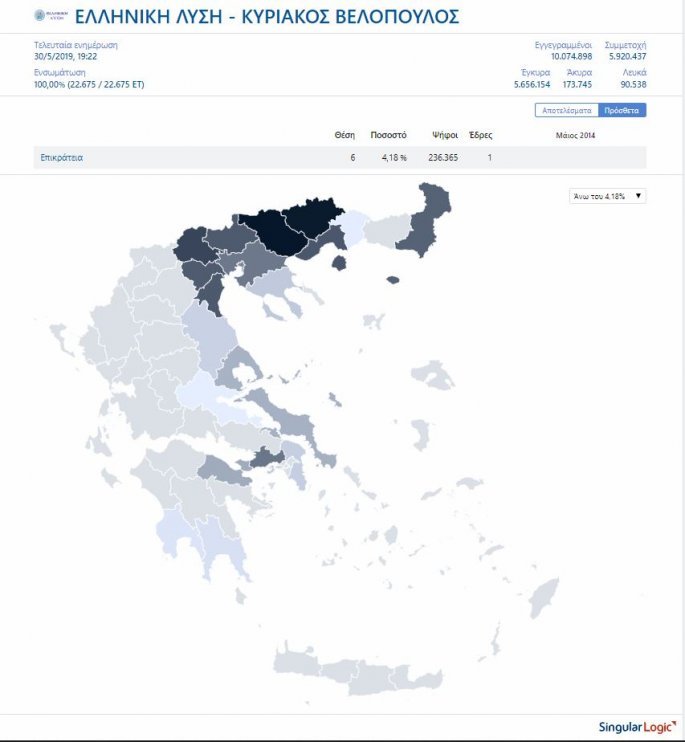Click the Έδρες column header
This screenshot has height=742, width=685.
click(480, 135)
